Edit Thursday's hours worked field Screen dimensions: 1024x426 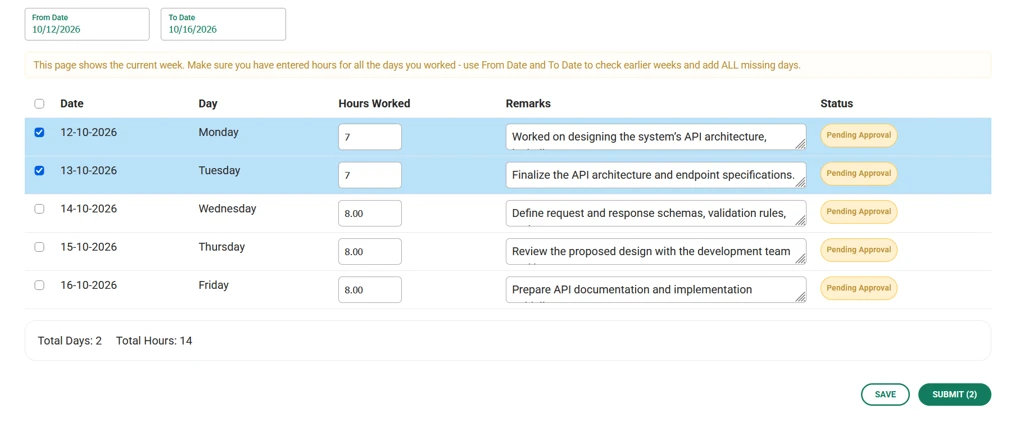[370, 252]
